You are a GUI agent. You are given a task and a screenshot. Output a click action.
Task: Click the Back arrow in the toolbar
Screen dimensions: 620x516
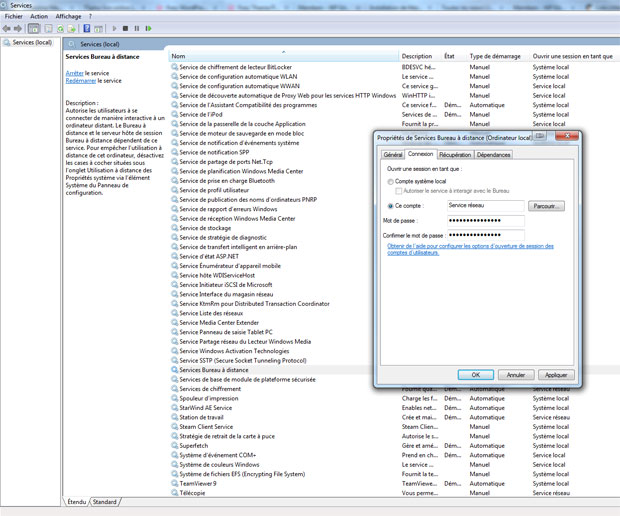[8, 28]
